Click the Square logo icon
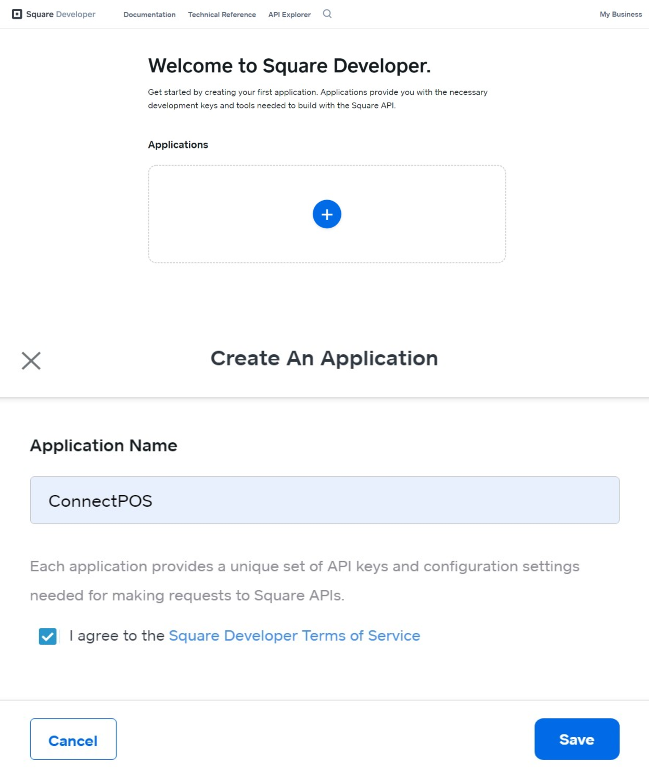This screenshot has height=770, width=649. click(x=17, y=14)
